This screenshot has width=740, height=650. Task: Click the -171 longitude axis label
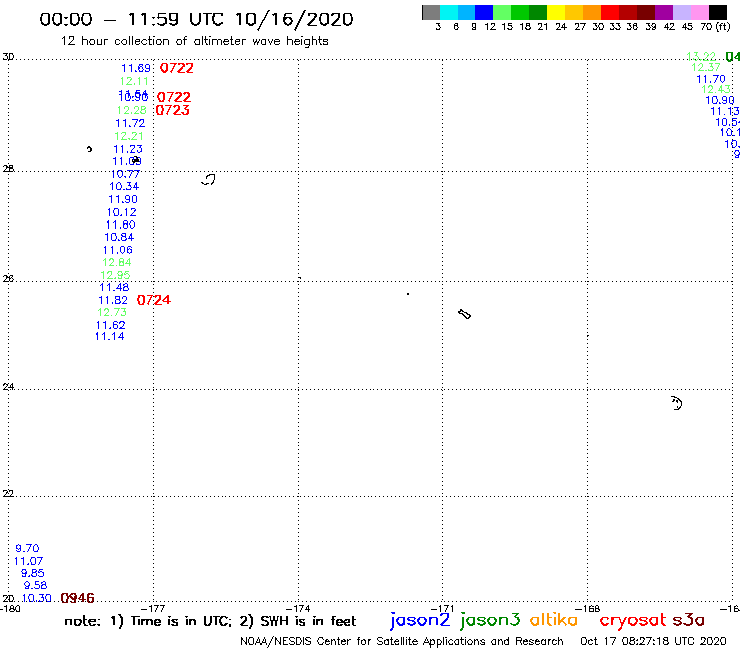tap(442, 609)
